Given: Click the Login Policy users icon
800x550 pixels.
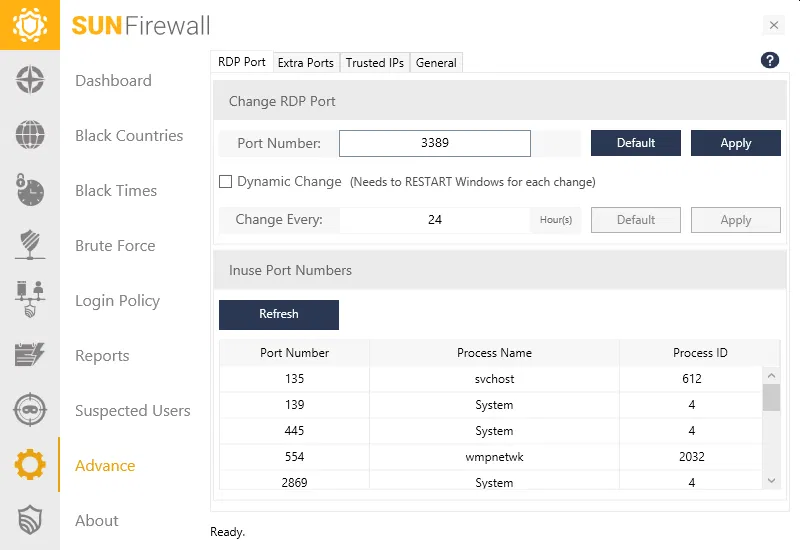Looking at the screenshot, I should tap(30, 300).
